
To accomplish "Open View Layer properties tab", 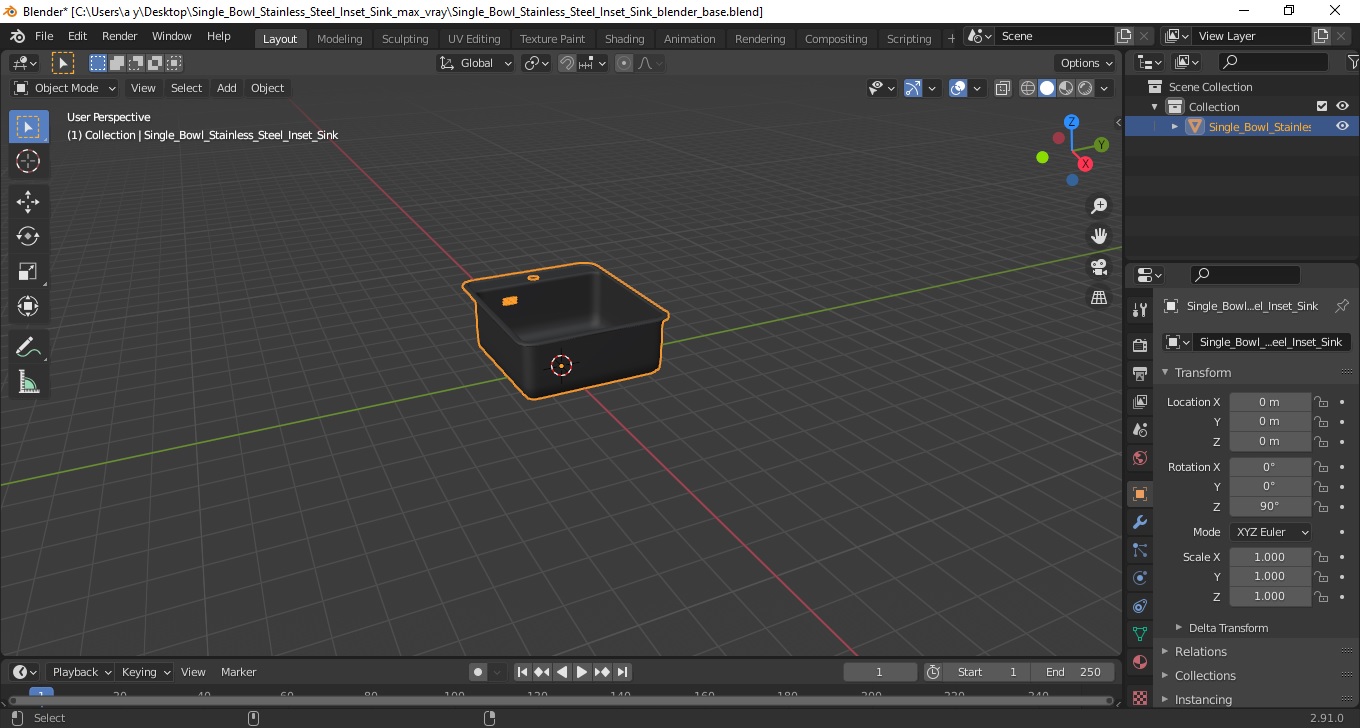I will [1139, 402].
